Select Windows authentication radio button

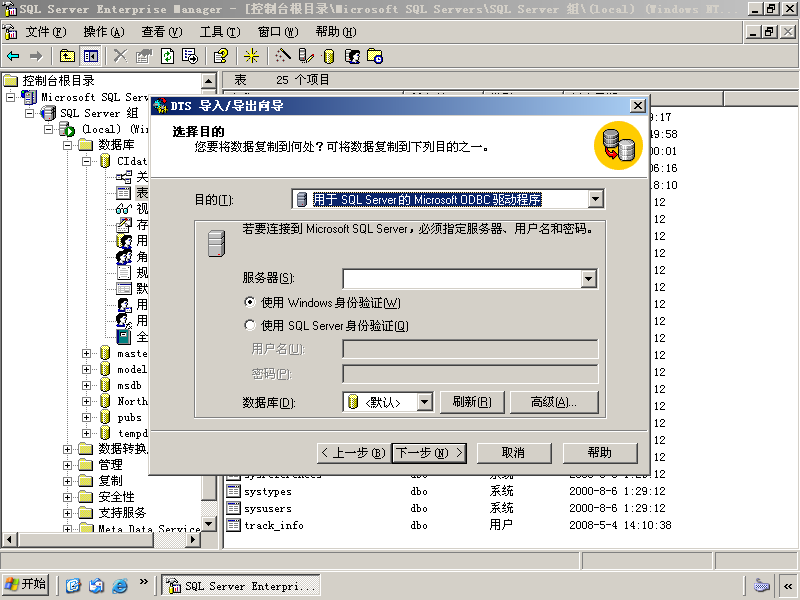tap(249, 302)
